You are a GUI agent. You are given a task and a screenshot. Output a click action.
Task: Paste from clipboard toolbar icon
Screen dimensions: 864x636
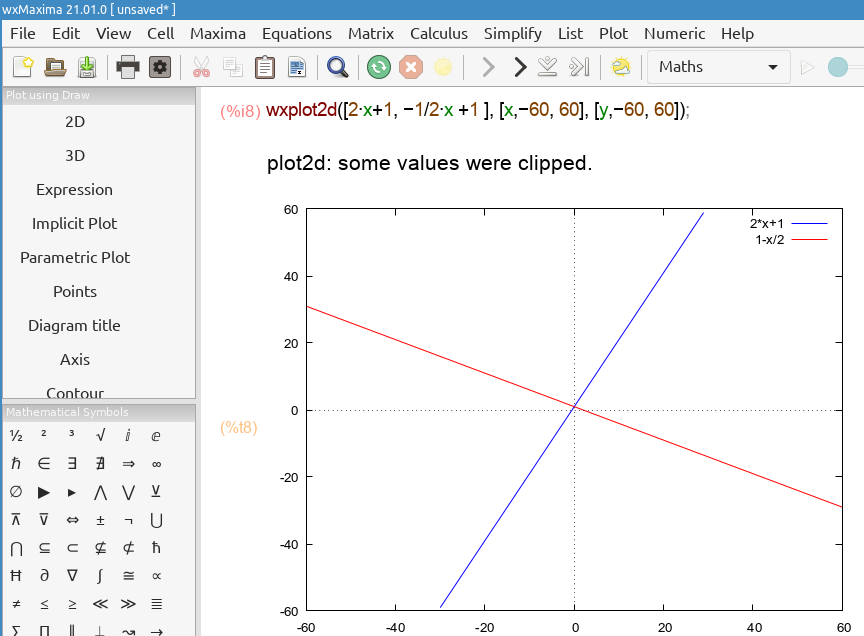pyautogui.click(x=265, y=67)
